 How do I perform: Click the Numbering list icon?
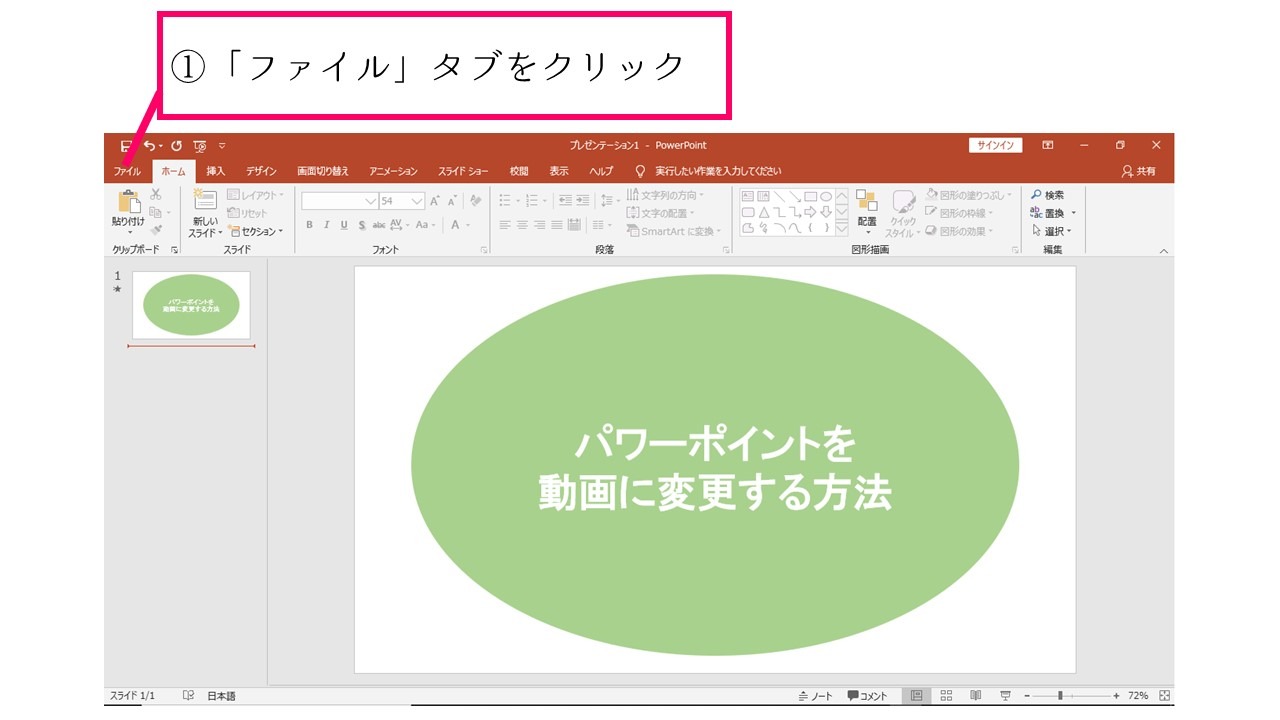[532, 200]
